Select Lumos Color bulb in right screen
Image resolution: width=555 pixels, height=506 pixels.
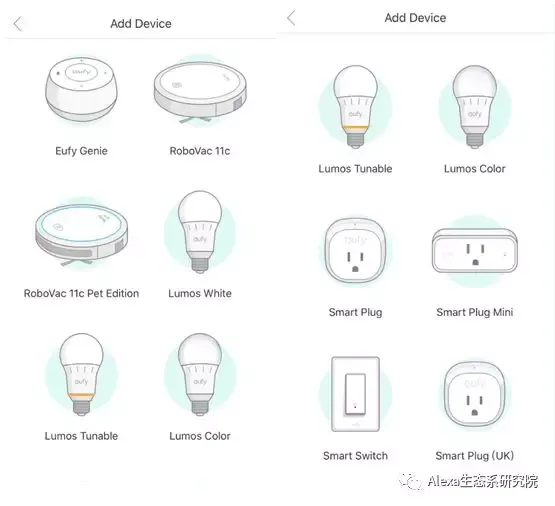pos(475,107)
